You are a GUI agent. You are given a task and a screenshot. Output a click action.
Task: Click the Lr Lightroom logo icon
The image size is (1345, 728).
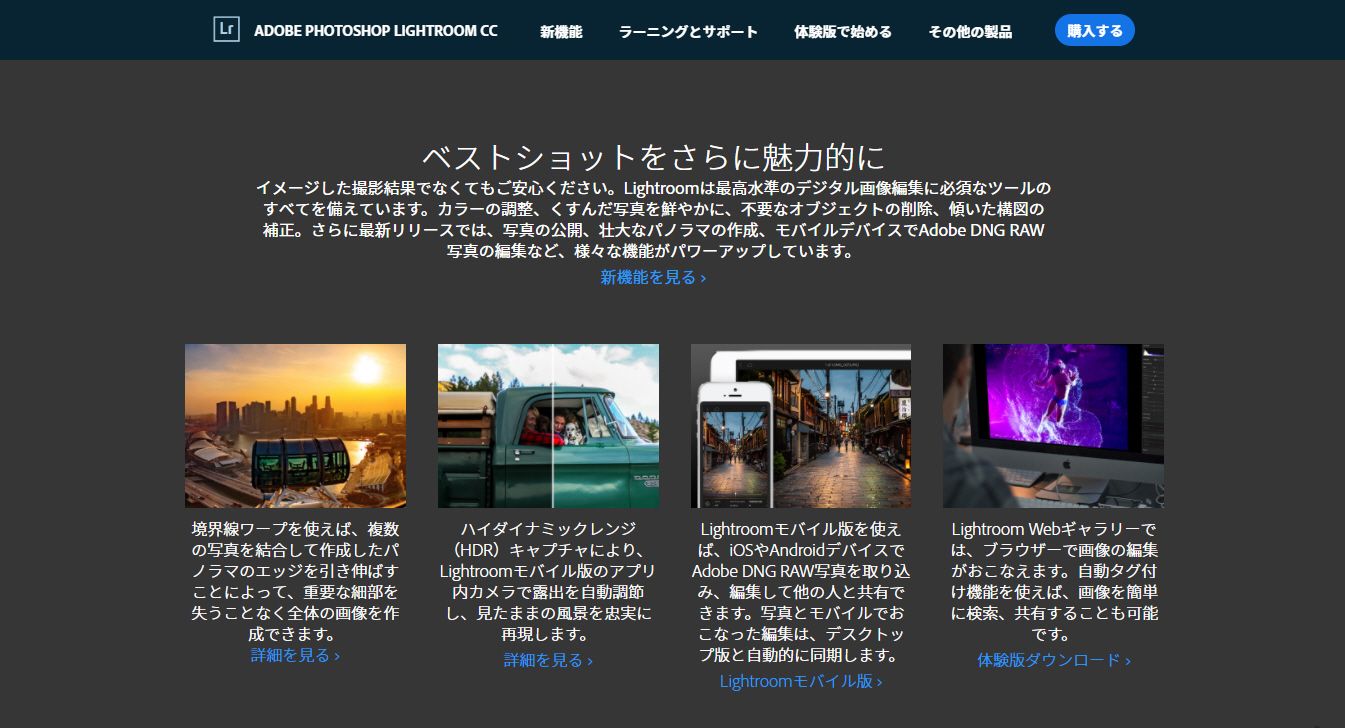tap(227, 29)
